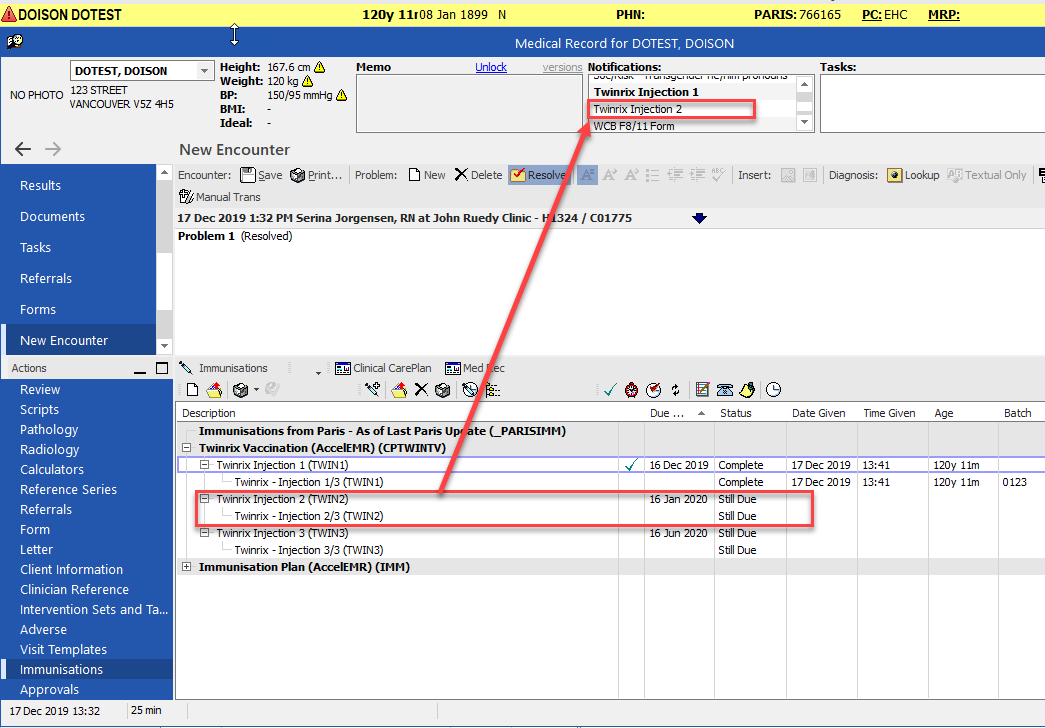Screen dimensions: 1045x728
Task: Click the green checkmark toolbar icon
Action: pos(610,390)
